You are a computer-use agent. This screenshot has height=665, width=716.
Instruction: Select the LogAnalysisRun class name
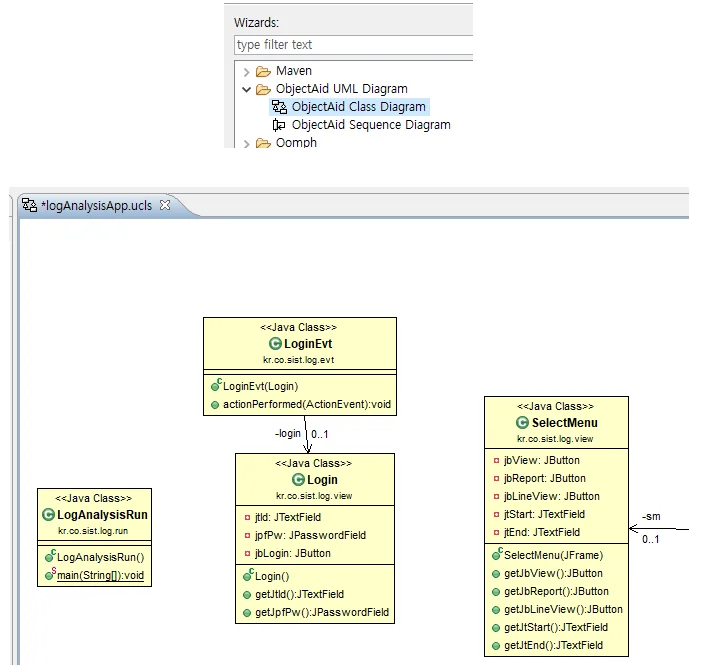coord(102,515)
